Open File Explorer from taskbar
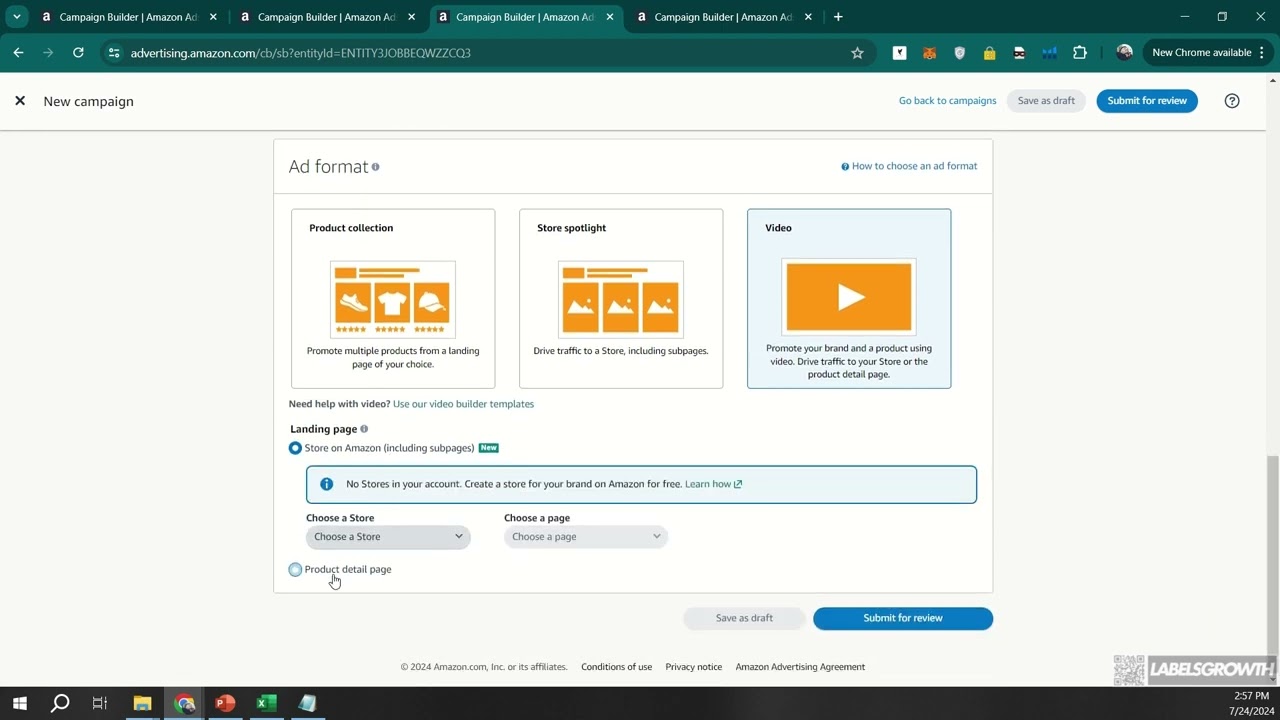Viewport: 1280px width, 720px height. 142,703
